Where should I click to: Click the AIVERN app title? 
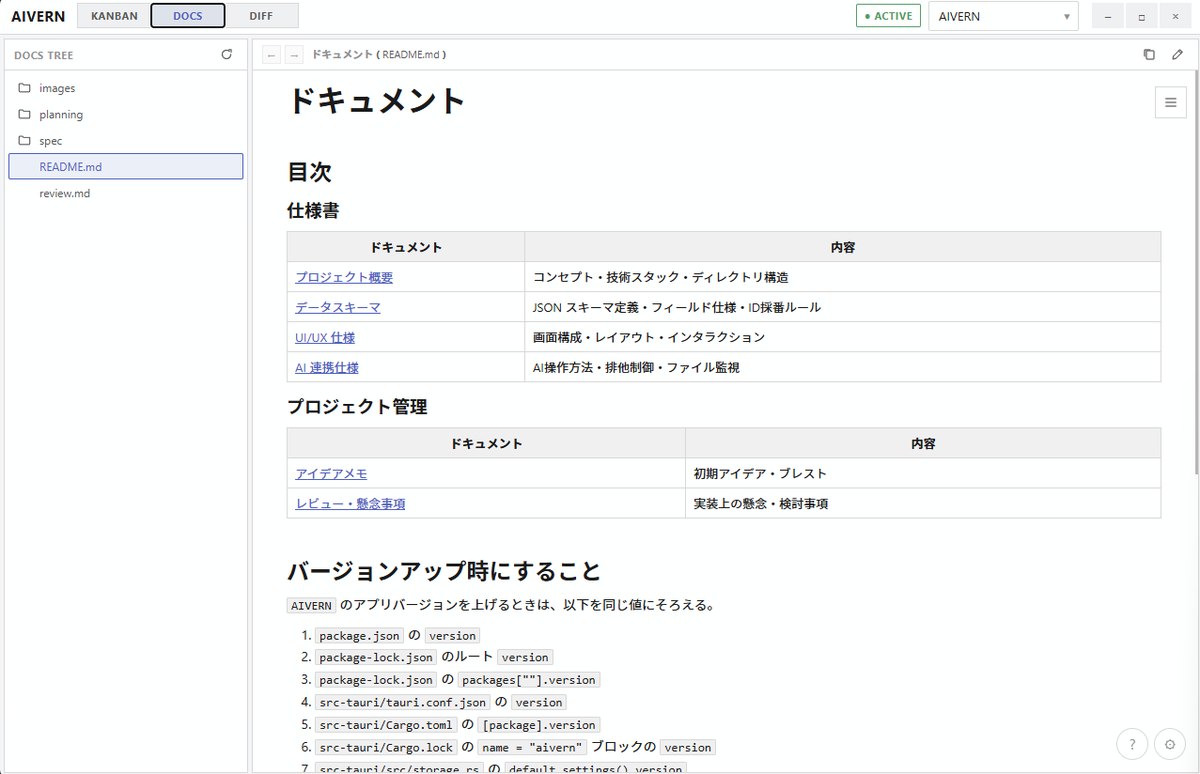[38, 16]
